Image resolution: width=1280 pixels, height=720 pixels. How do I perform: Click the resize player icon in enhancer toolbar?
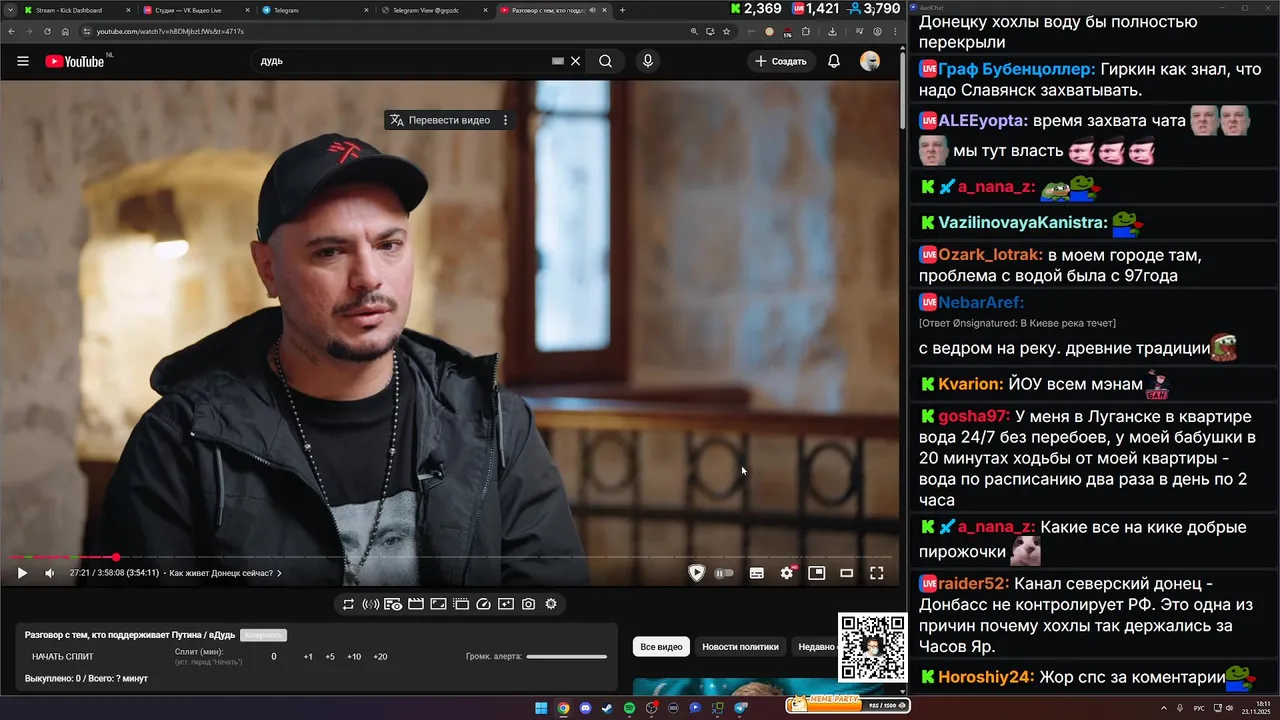pos(438,604)
